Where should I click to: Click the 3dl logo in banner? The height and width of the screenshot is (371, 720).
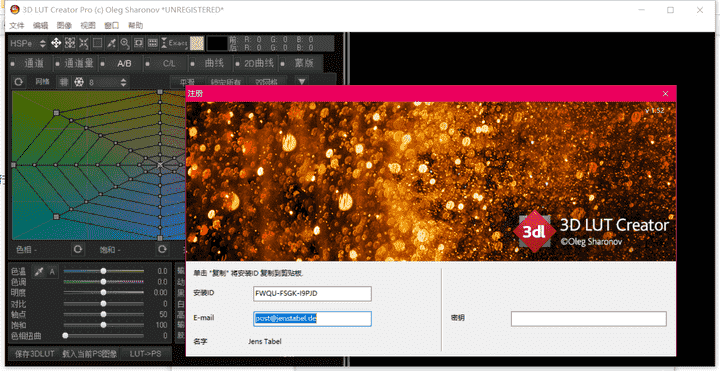[x=534, y=232]
